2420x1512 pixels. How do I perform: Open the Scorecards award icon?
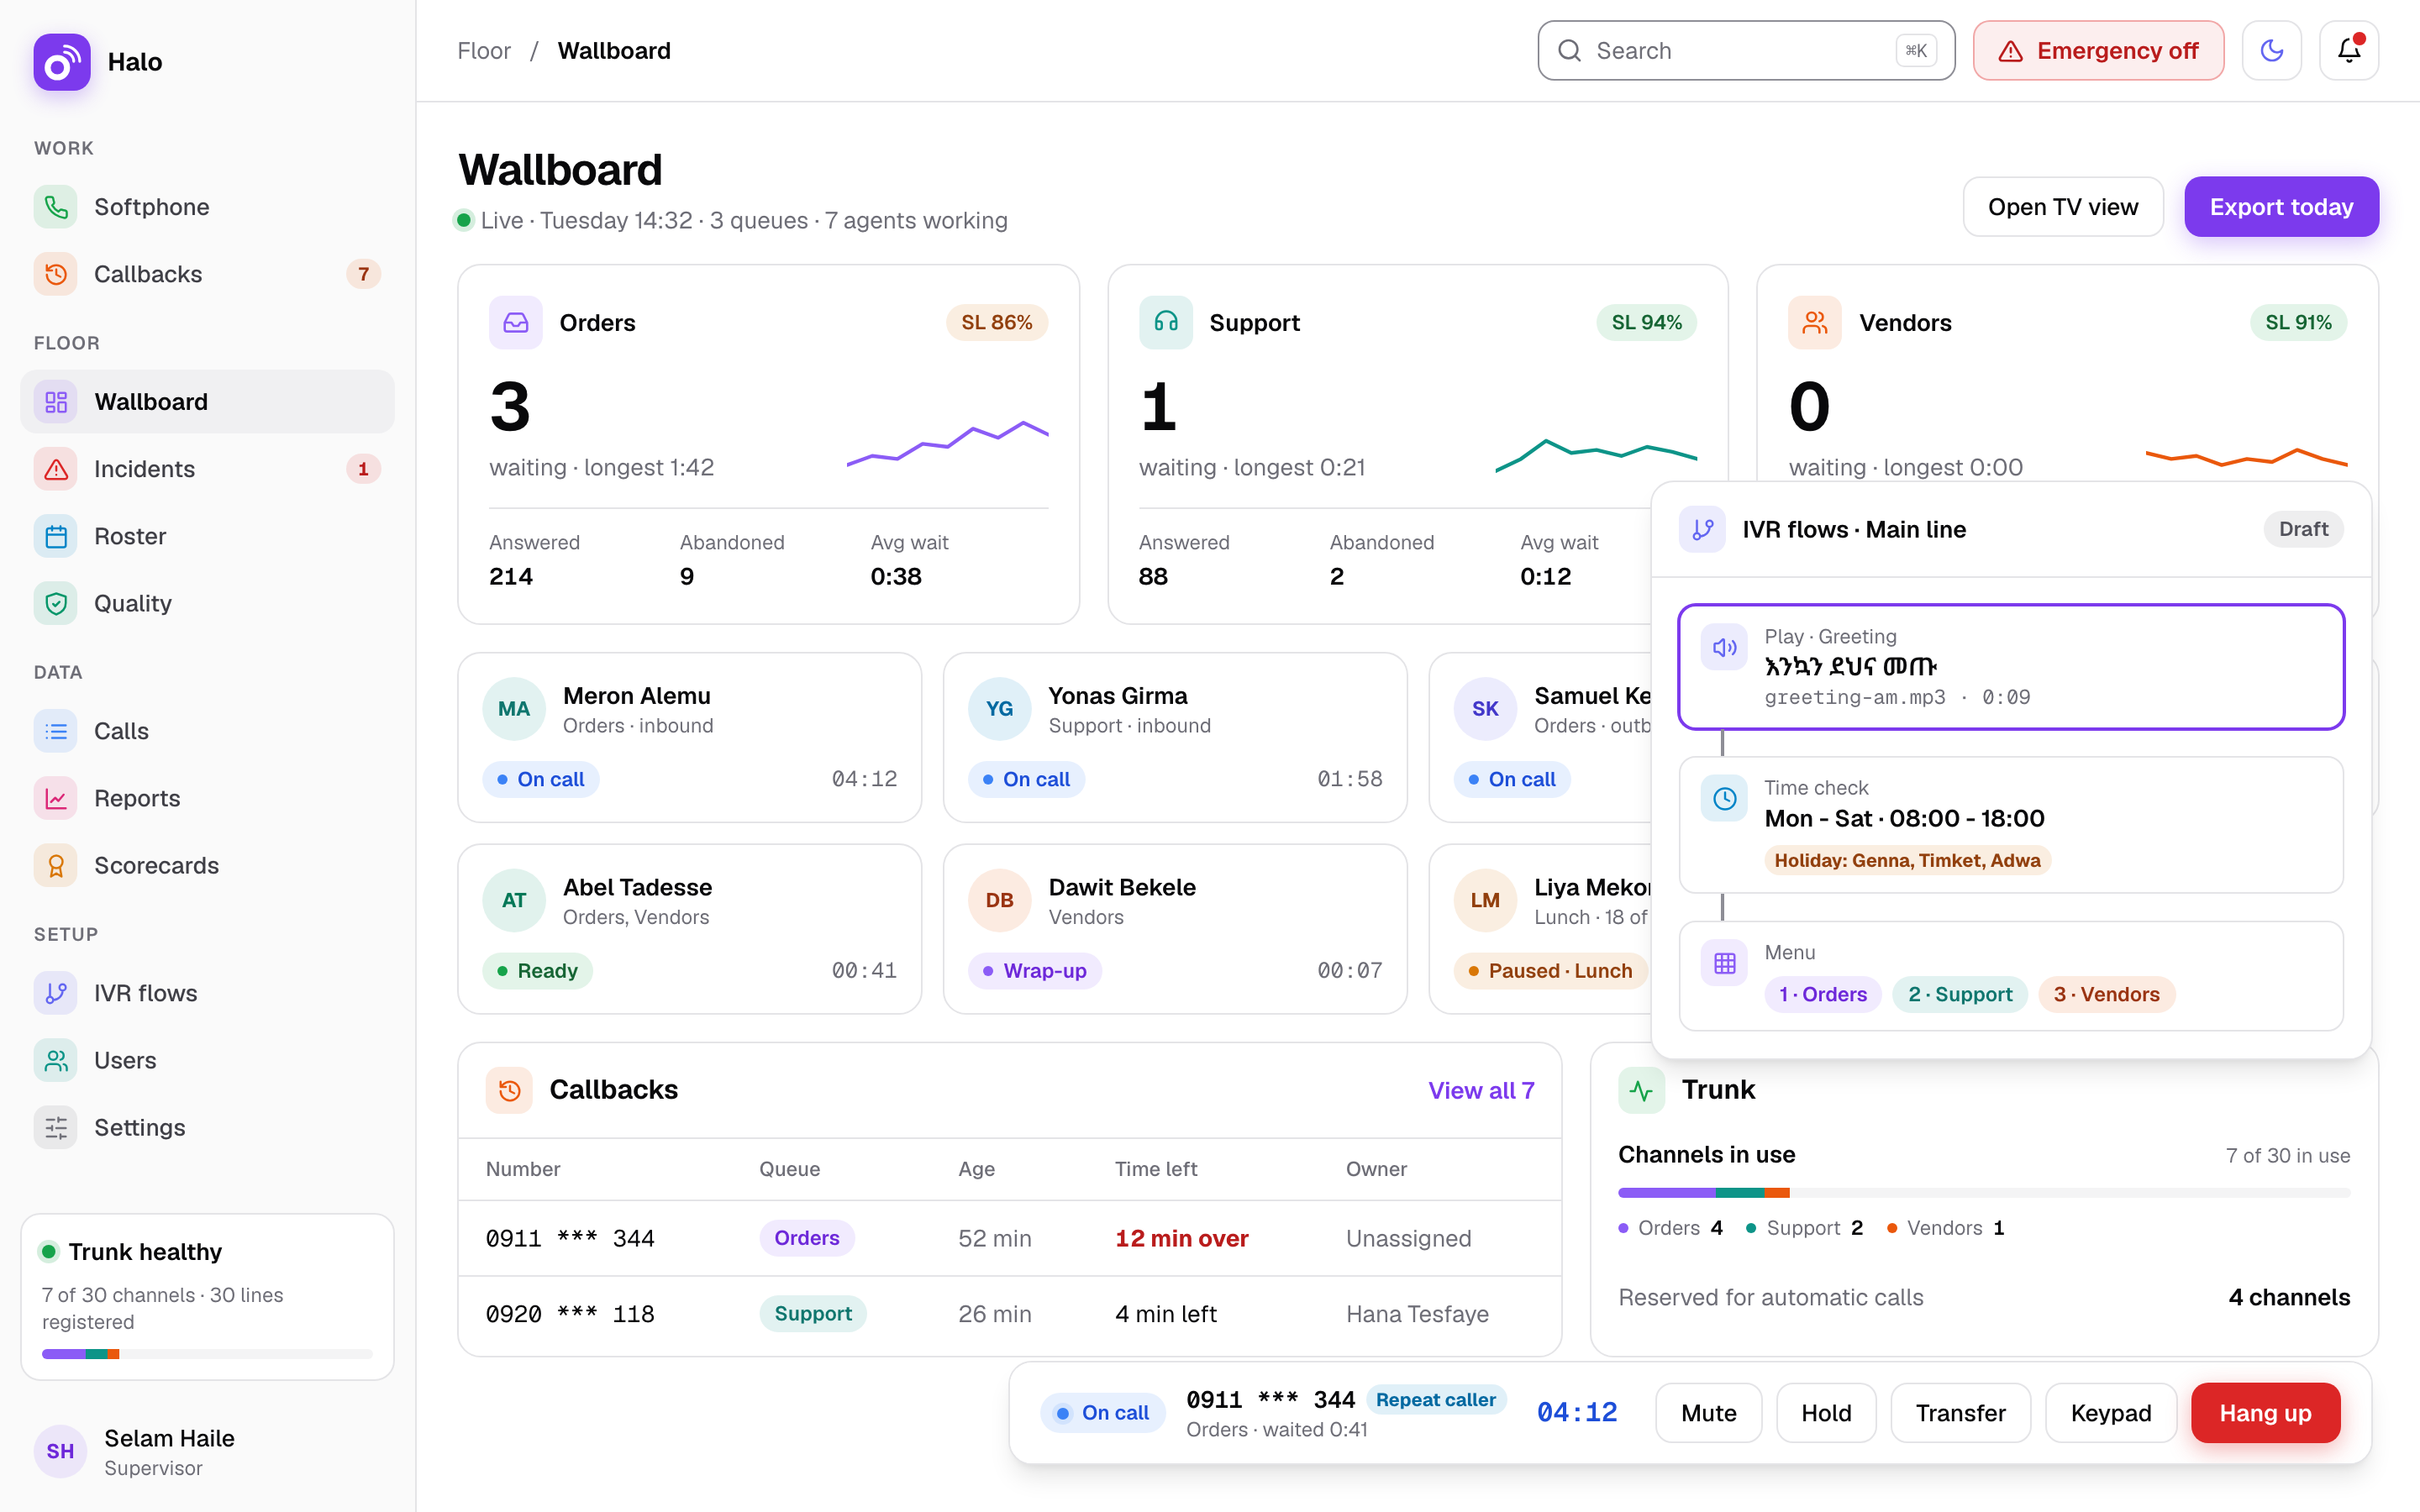coord(56,865)
